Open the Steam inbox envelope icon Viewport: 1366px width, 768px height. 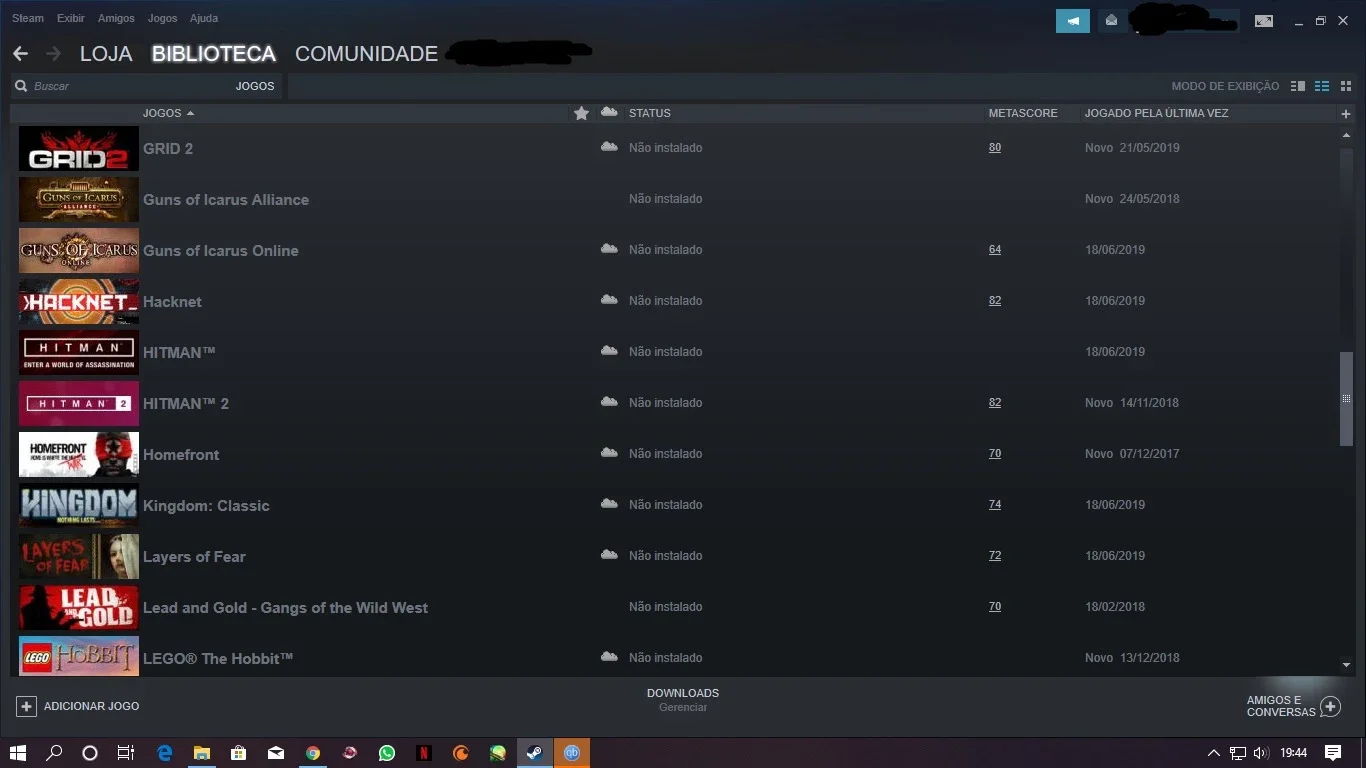click(x=1111, y=21)
